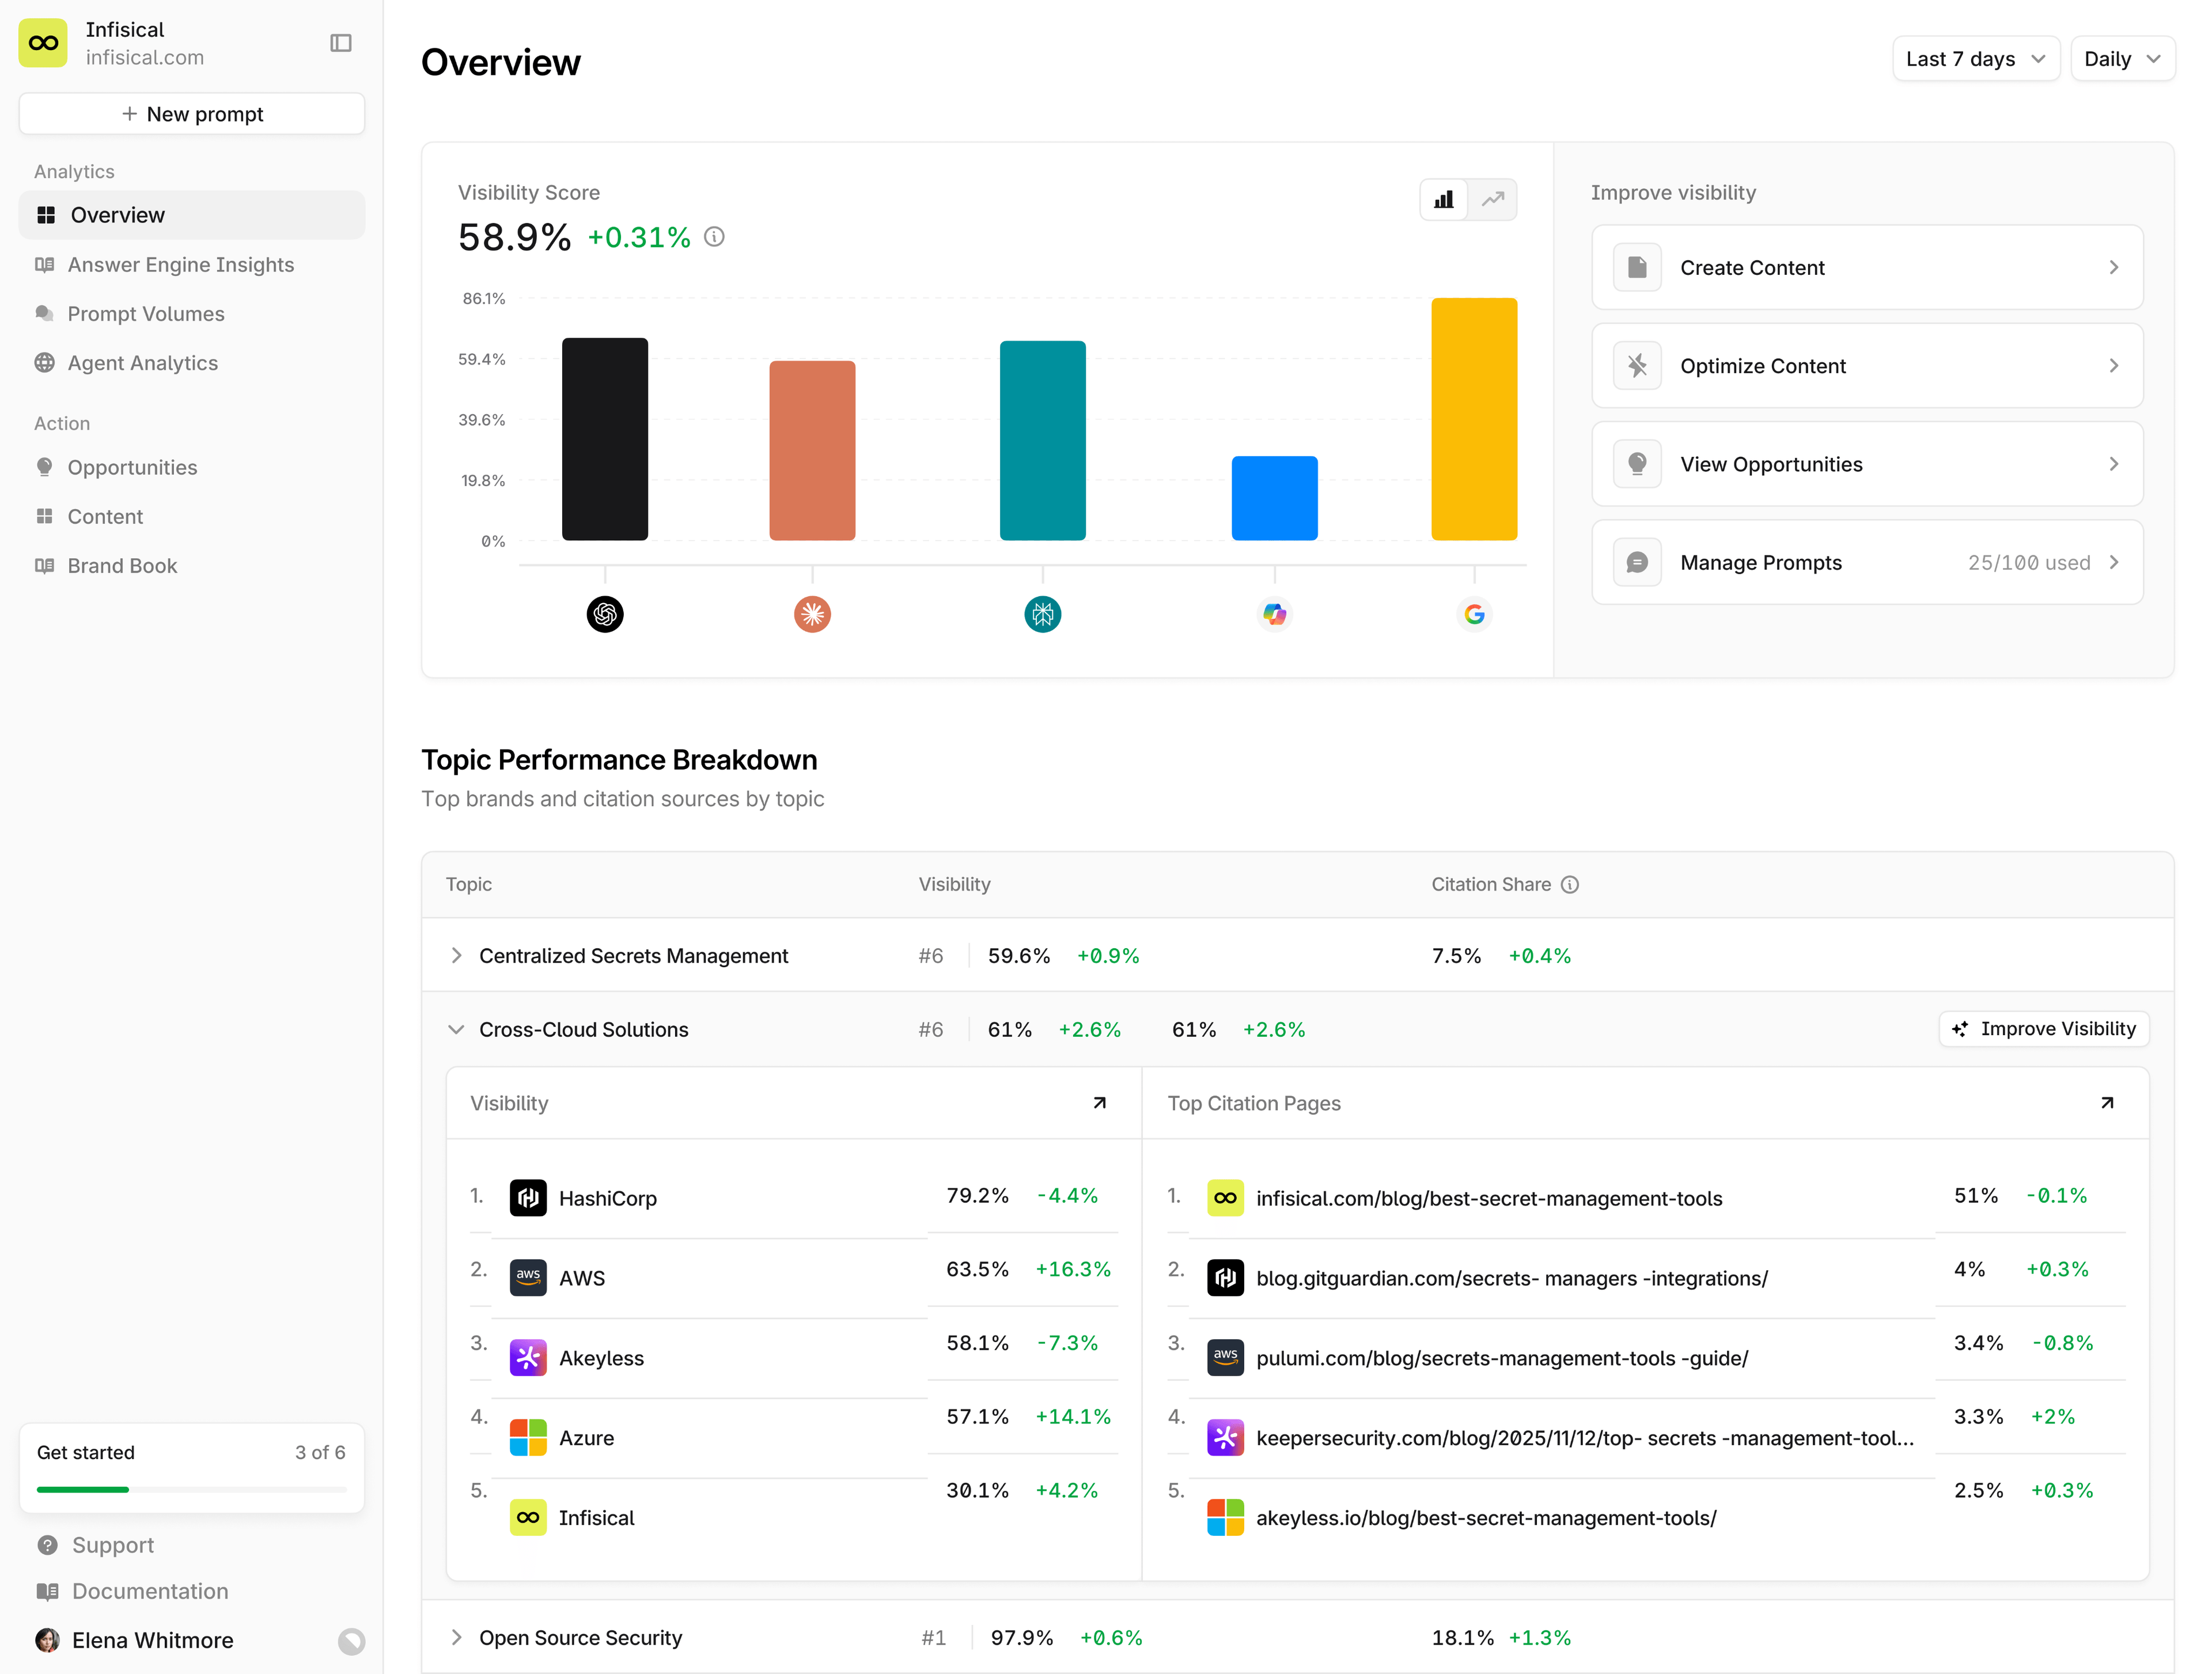The width and height of the screenshot is (2212, 1674).
Task: Collapse the sidebar using the panel icon
Action: click(x=341, y=43)
